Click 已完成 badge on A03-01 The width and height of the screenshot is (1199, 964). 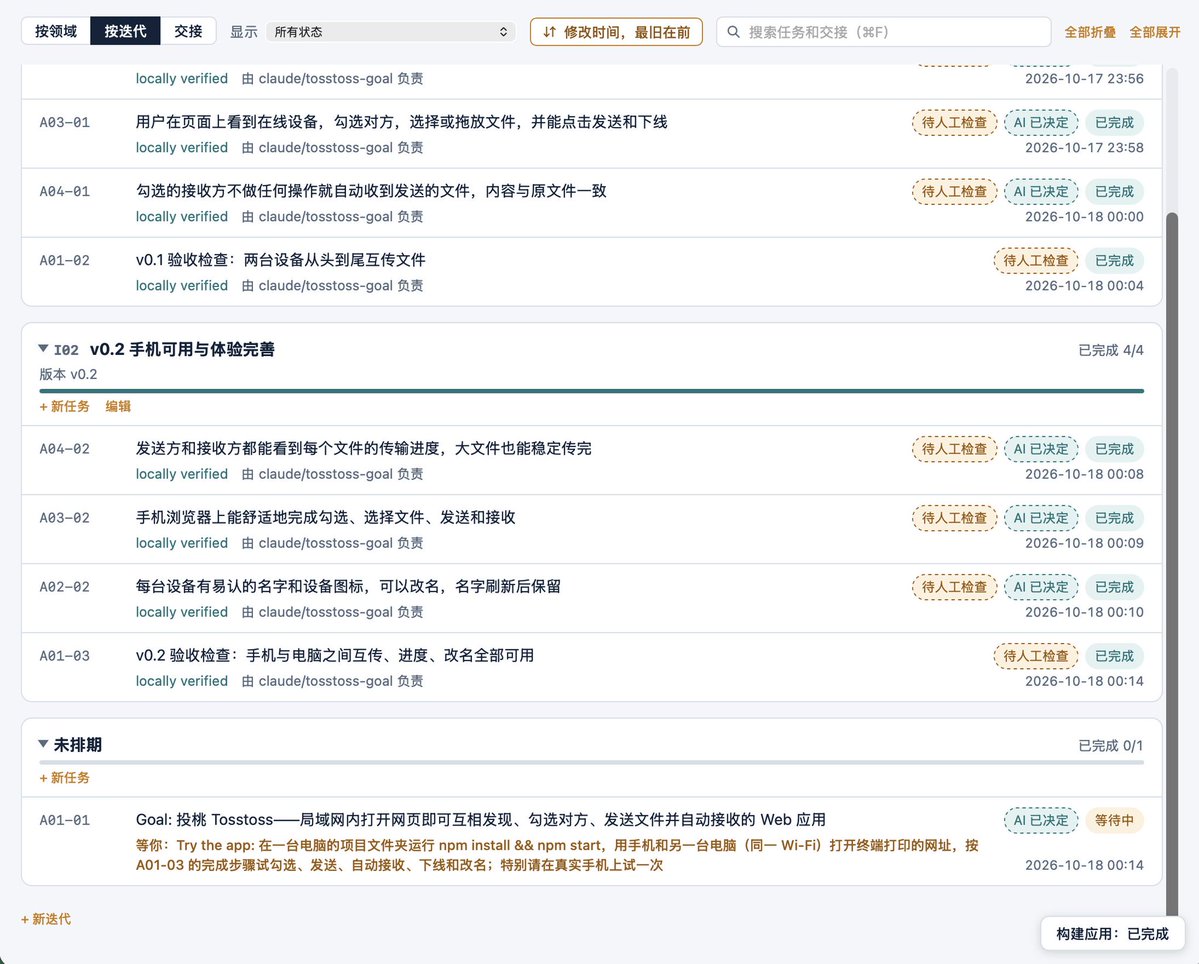1114,122
